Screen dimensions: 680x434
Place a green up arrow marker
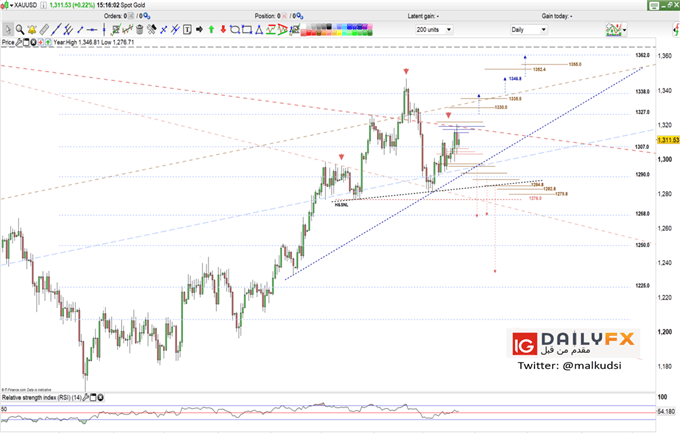coord(211,29)
